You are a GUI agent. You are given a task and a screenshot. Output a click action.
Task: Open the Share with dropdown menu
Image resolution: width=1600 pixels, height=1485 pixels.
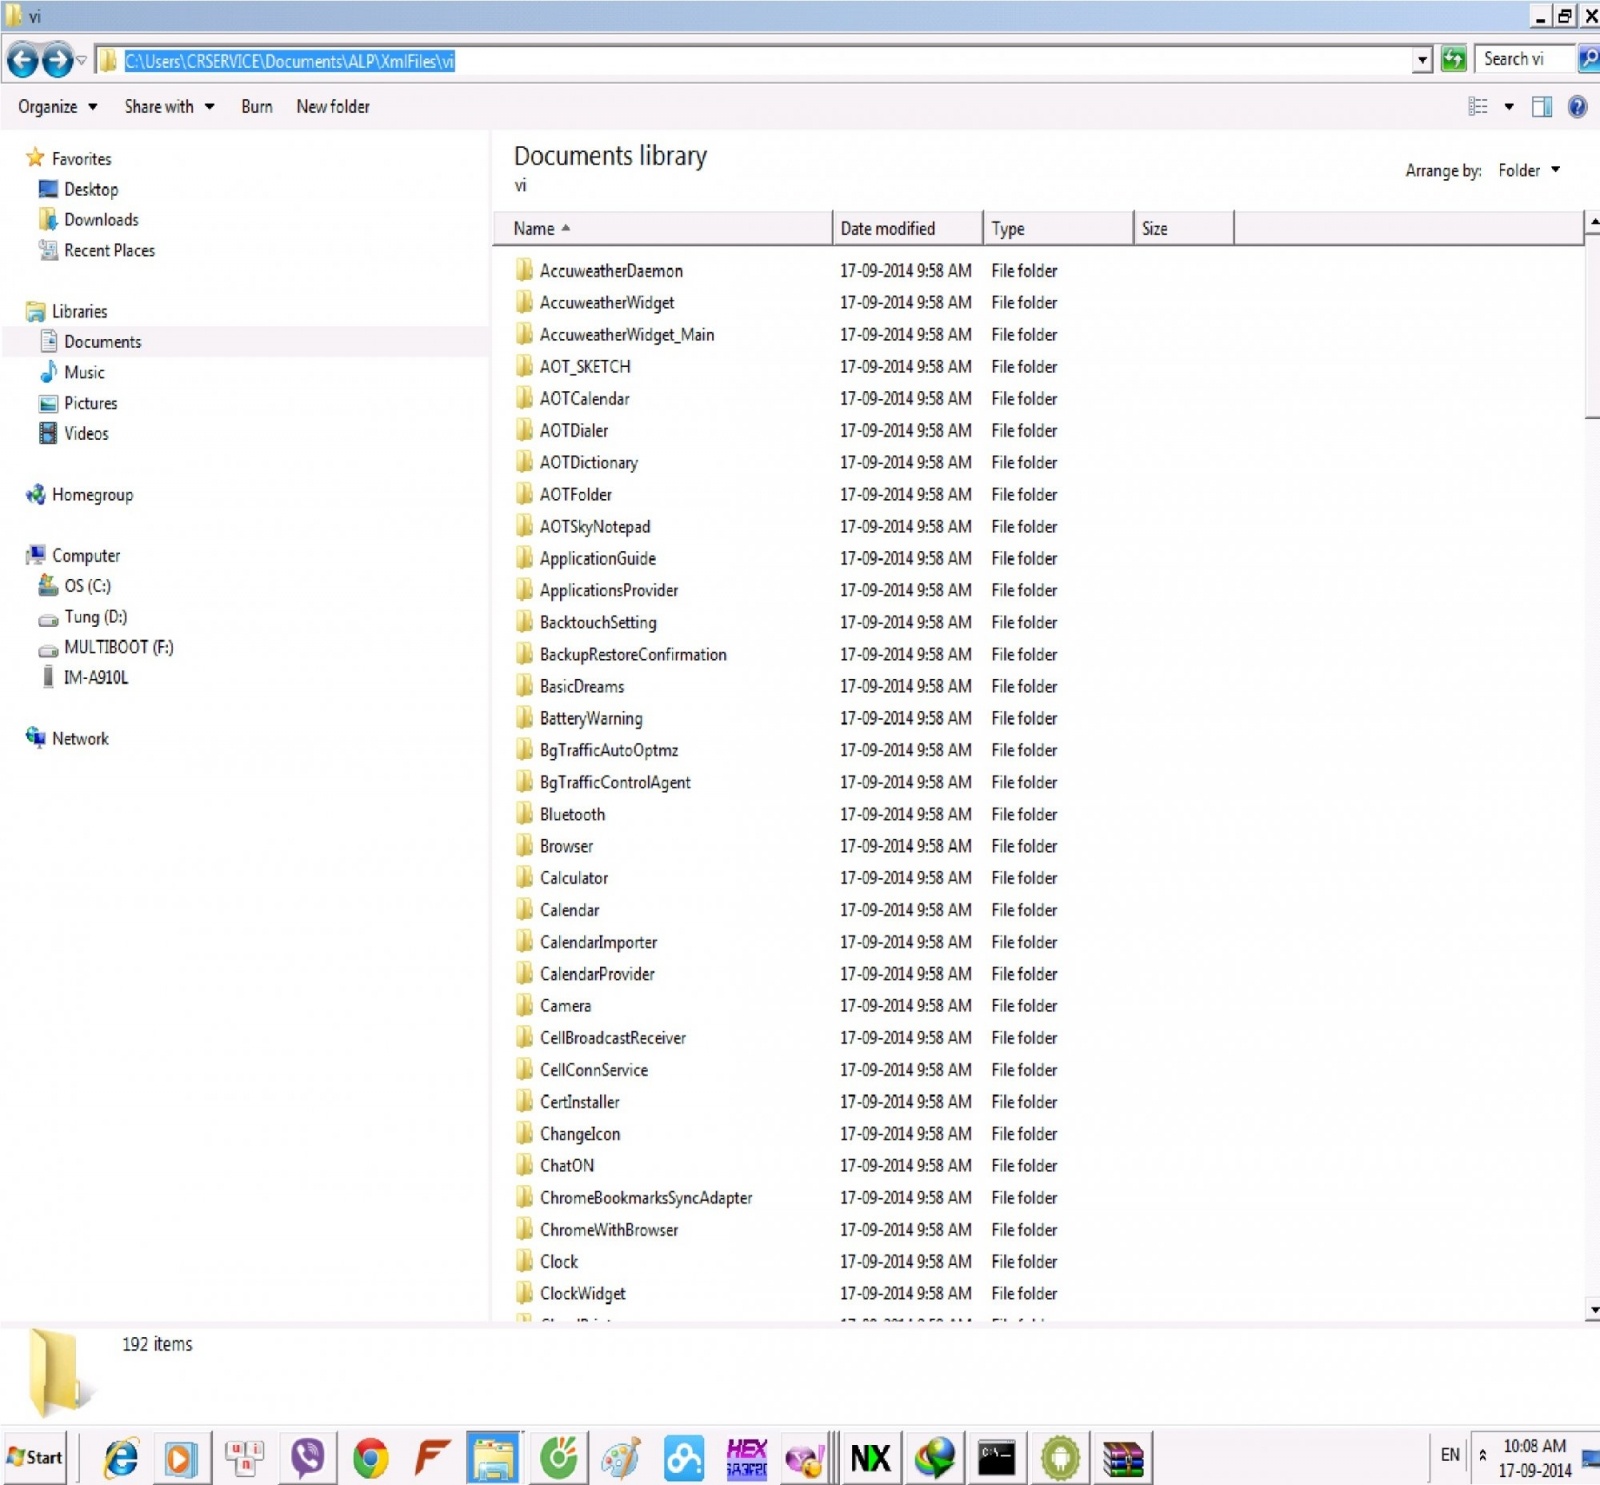point(169,107)
